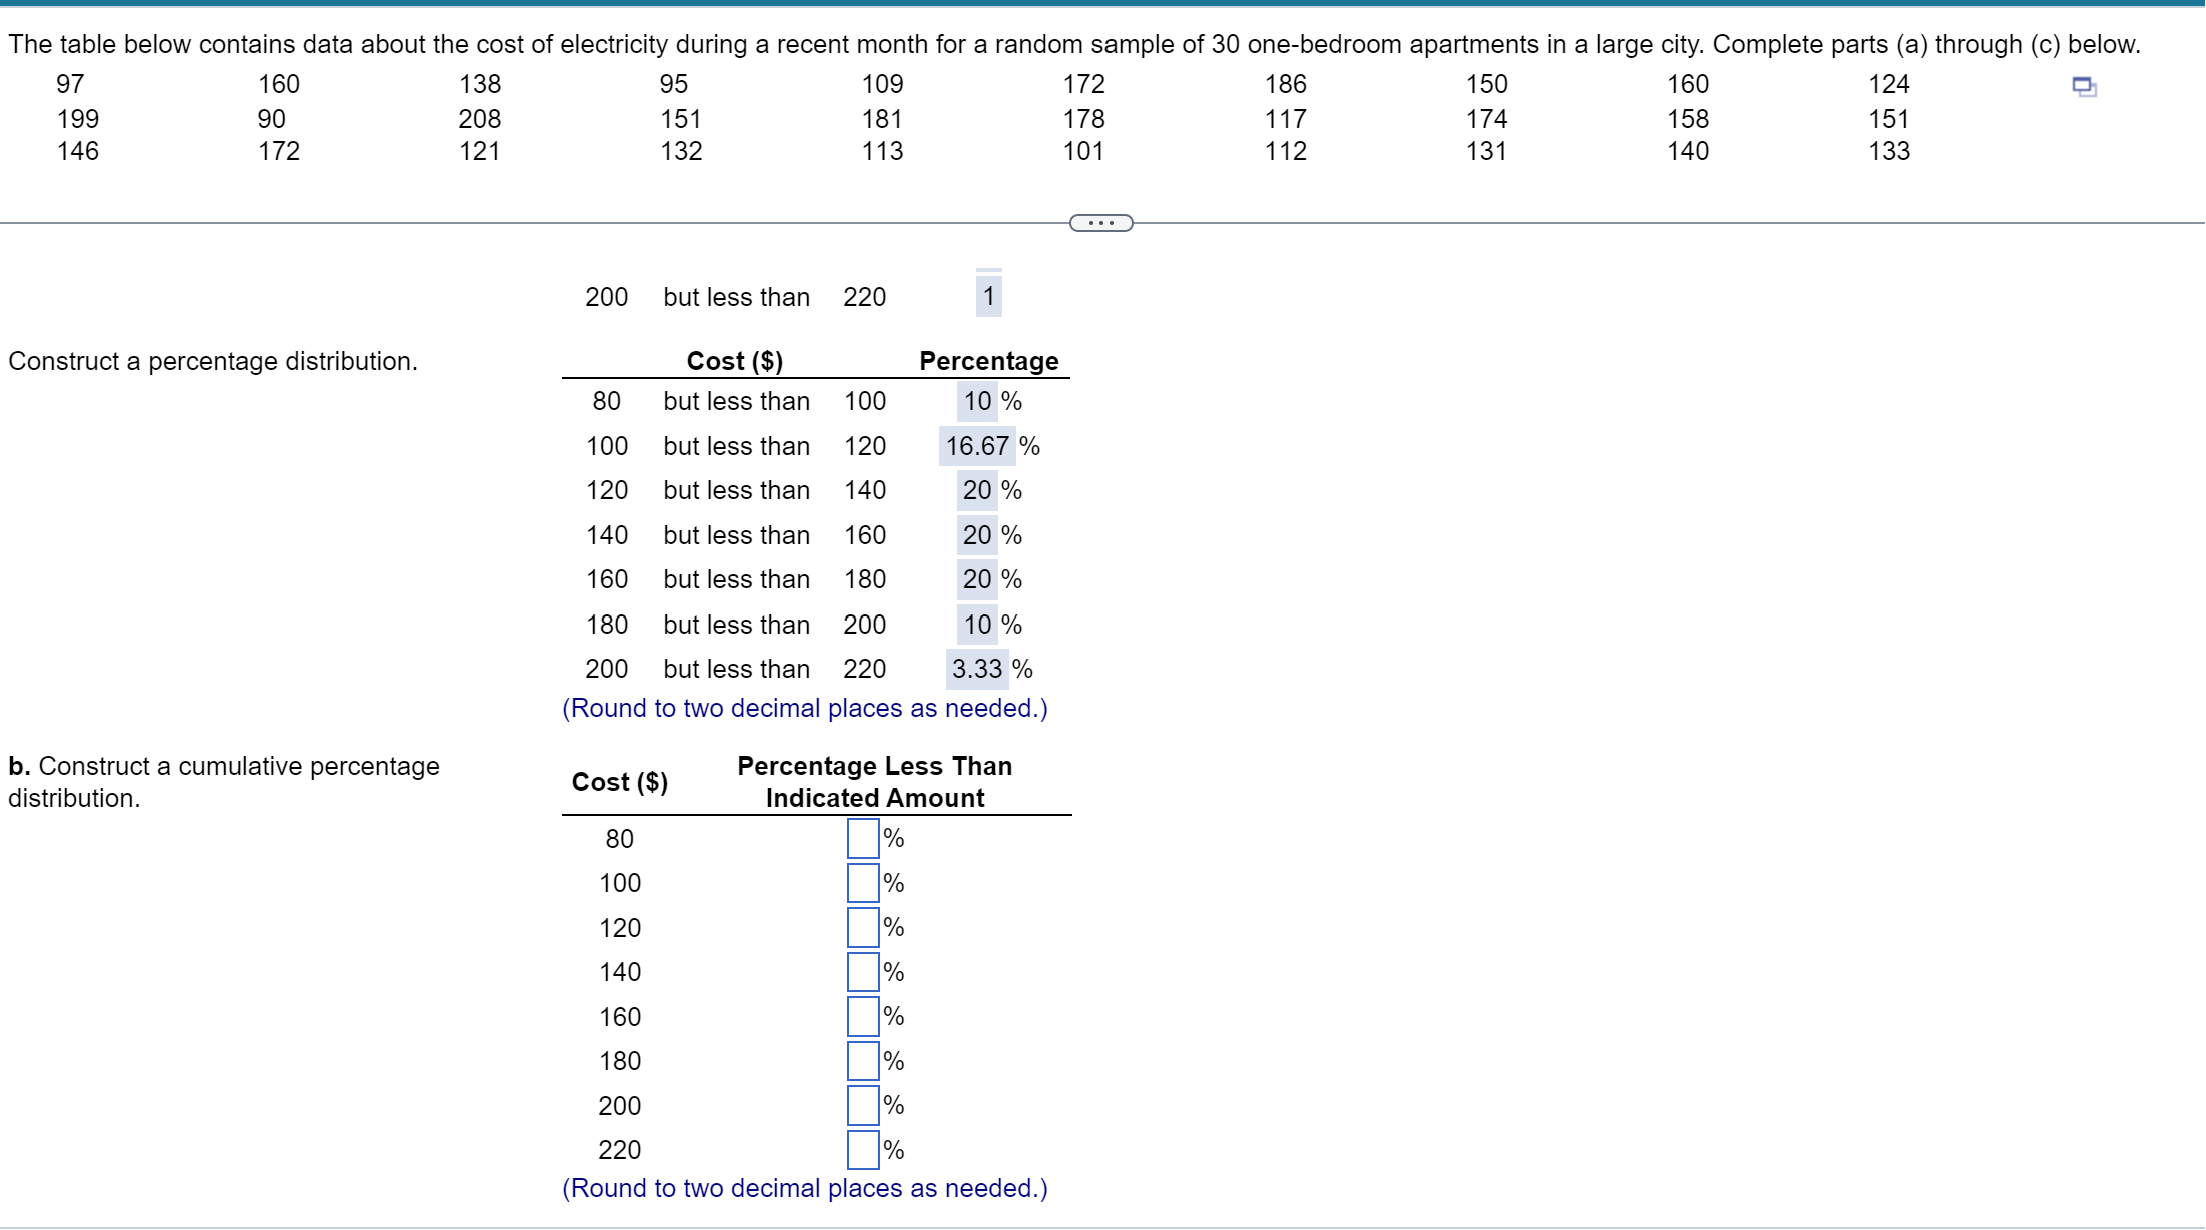Select the 20% answer for 140 to 160

pyautogui.click(x=977, y=535)
